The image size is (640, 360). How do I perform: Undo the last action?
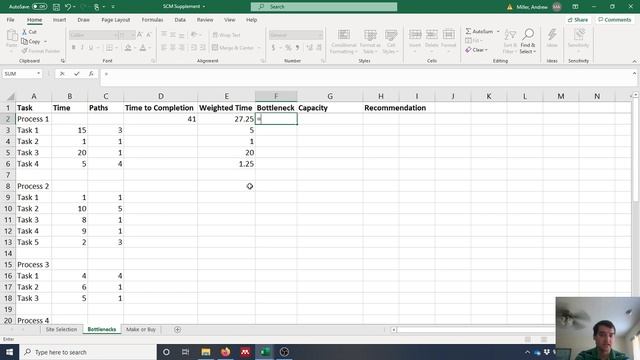coord(68,7)
